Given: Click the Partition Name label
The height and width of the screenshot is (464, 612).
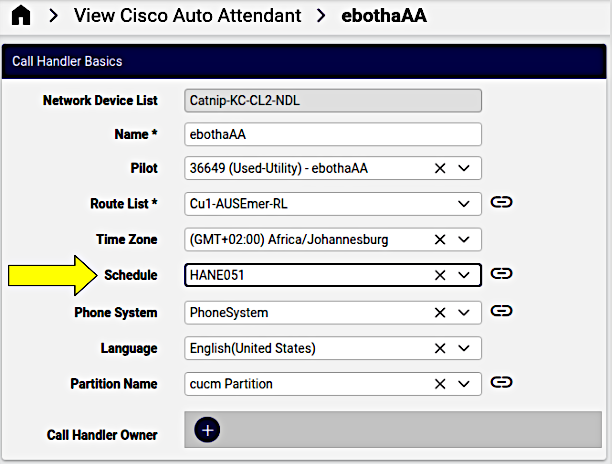Looking at the screenshot, I should (x=114, y=384).
